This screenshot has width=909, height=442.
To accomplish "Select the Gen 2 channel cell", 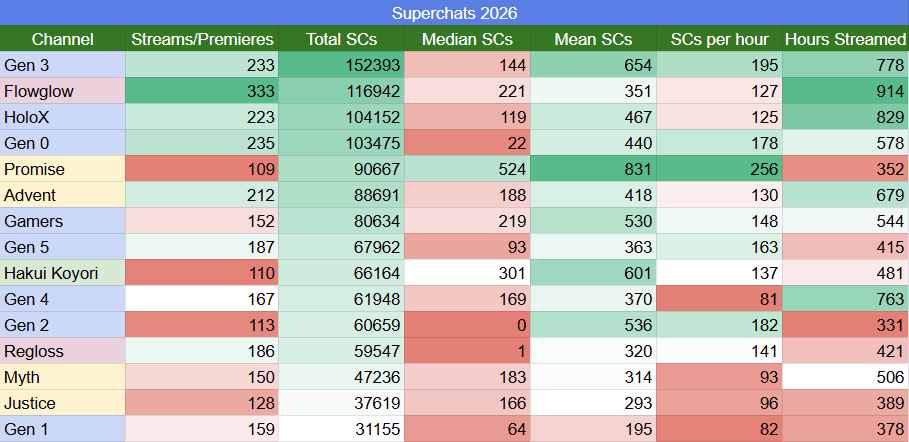I will click(63, 325).
